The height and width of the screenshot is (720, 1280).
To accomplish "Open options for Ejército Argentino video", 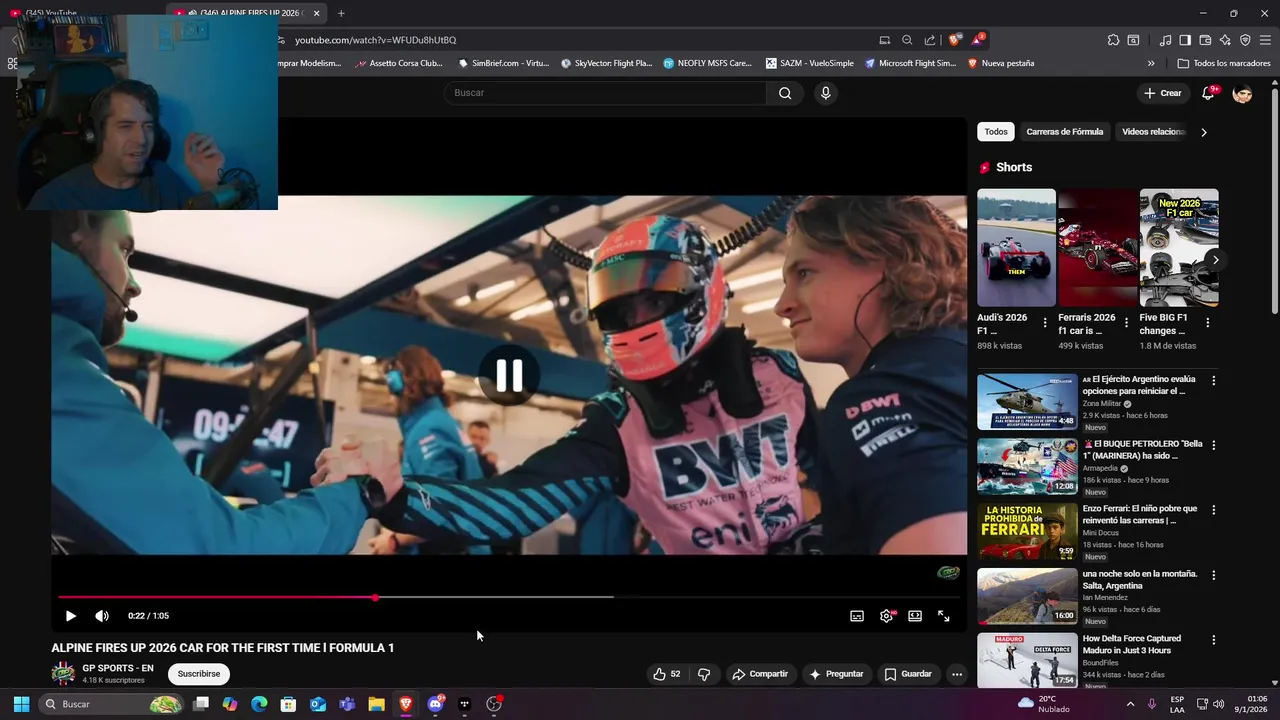I will 1213,381.
